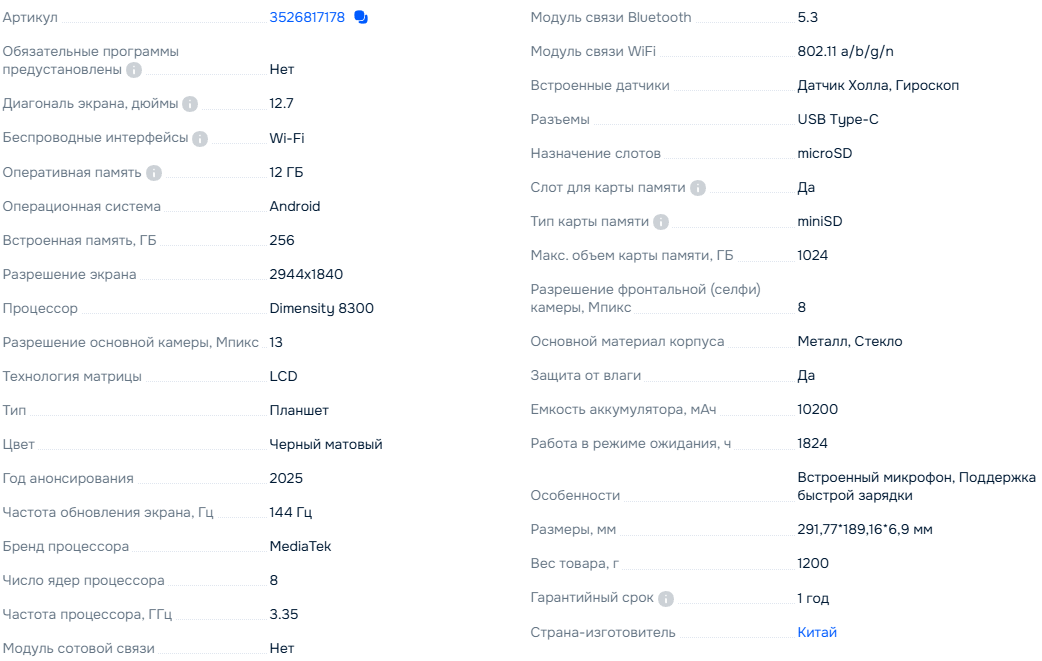Click info icon beside "Обязательные программы предустановлены"

134,70
